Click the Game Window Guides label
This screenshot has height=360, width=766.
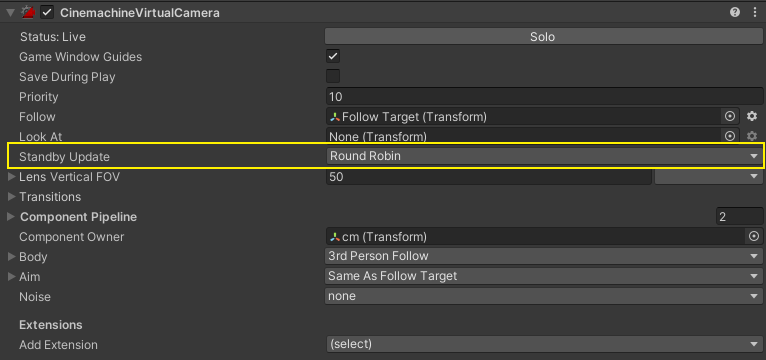81,57
